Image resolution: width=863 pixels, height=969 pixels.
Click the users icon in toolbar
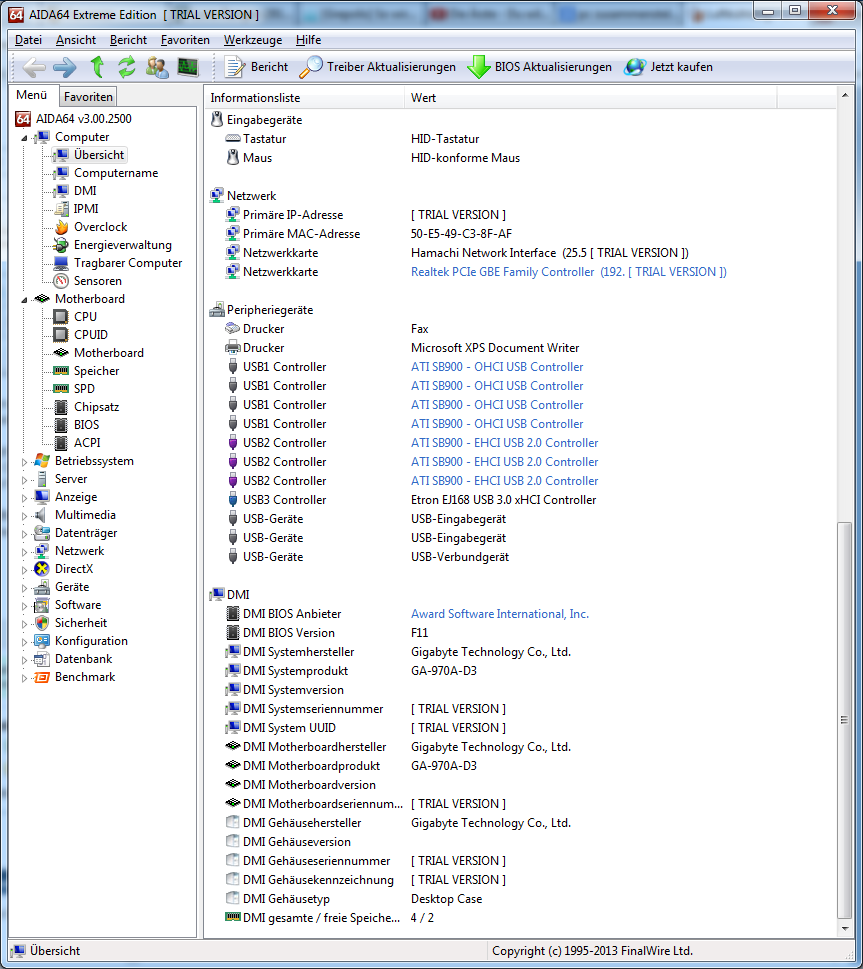point(157,67)
